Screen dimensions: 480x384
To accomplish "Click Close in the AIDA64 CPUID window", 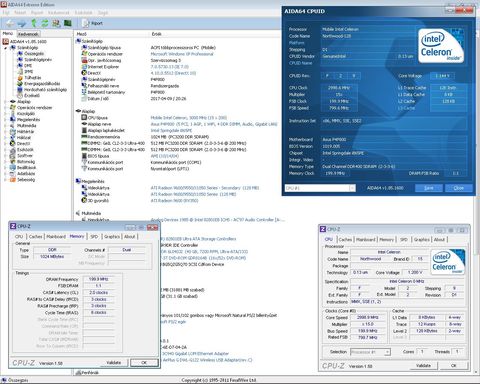I will coord(459,188).
